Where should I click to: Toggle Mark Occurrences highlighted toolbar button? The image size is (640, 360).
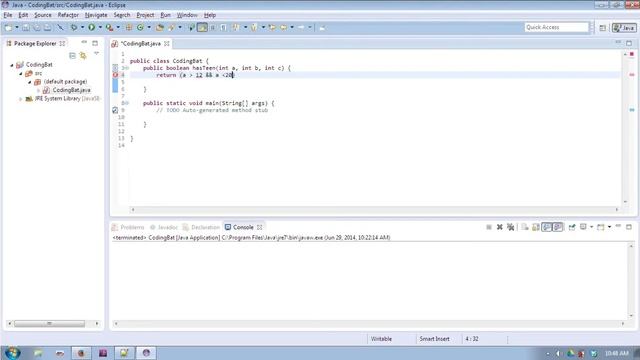click(x=202, y=27)
